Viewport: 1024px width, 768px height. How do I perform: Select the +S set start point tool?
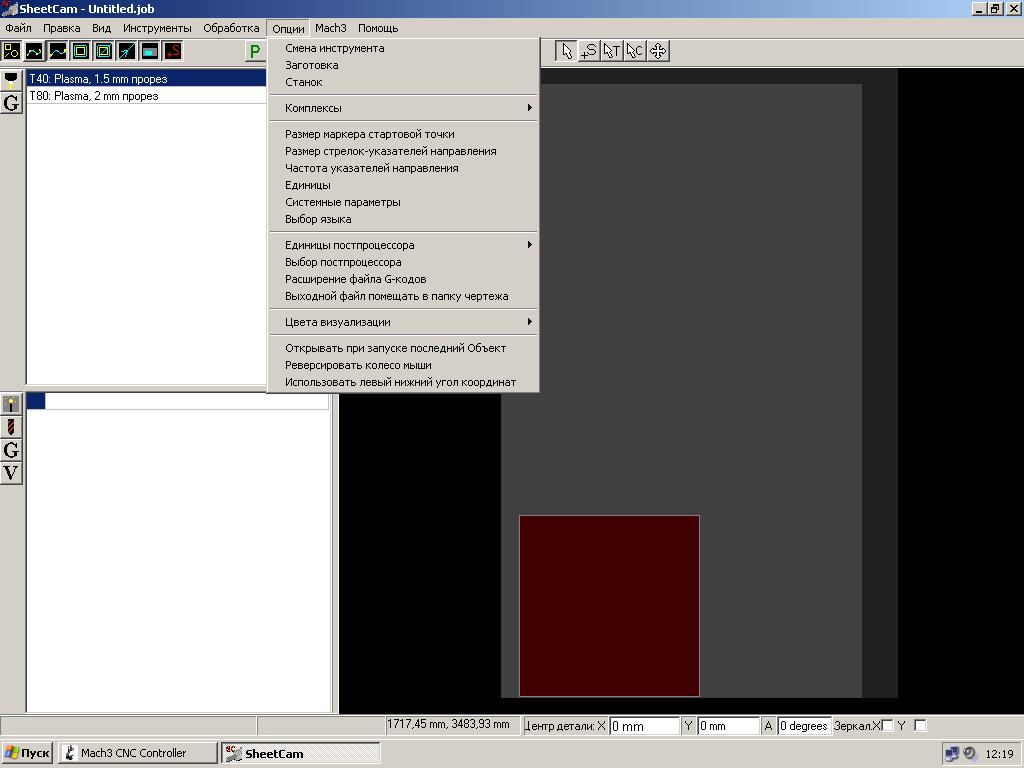589,51
